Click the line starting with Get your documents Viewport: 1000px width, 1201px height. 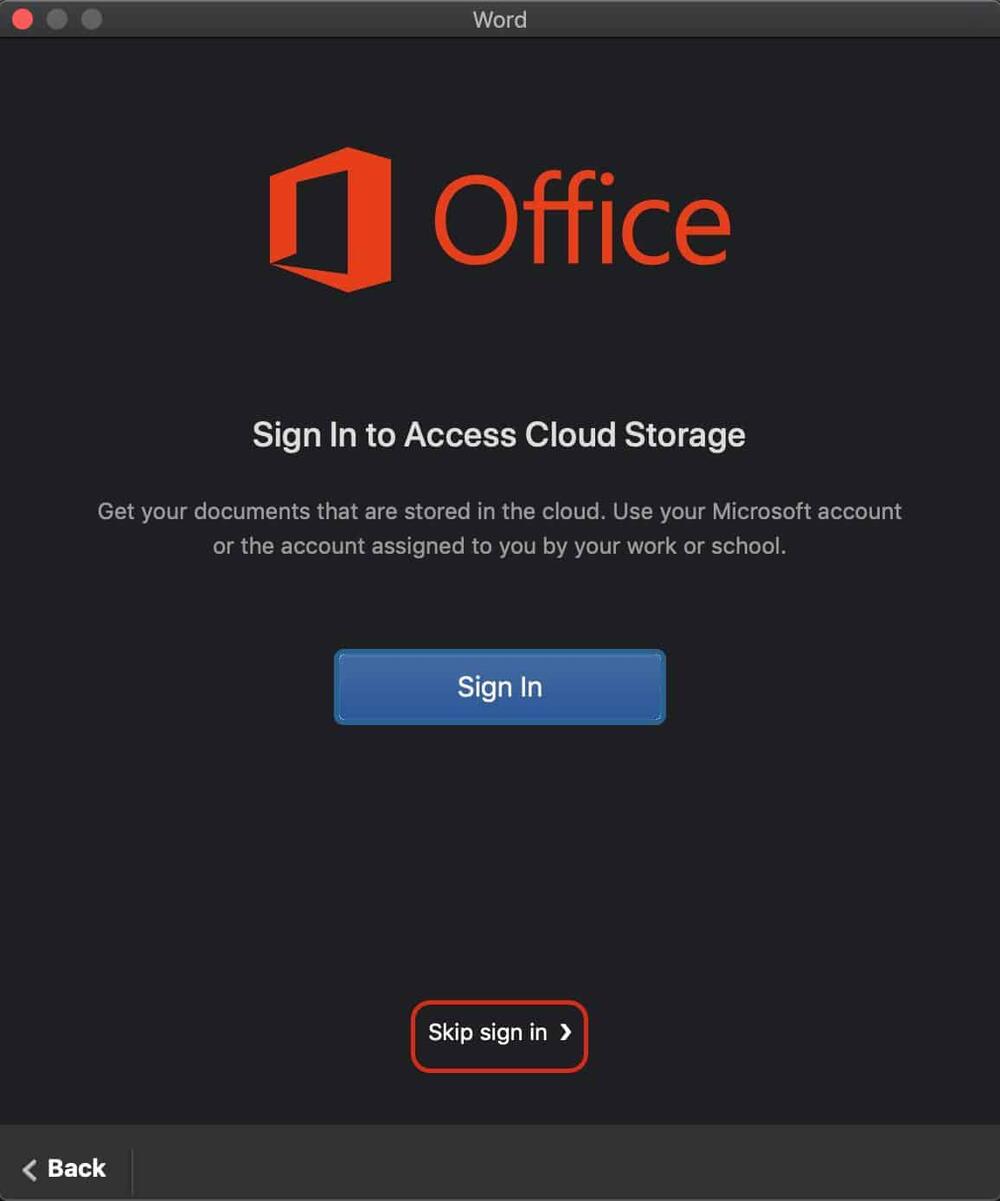click(499, 511)
